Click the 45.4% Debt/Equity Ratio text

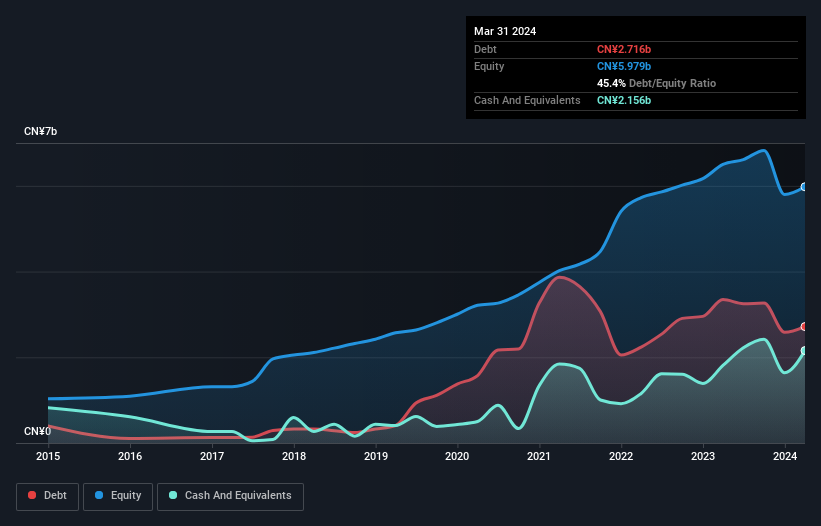click(x=656, y=83)
